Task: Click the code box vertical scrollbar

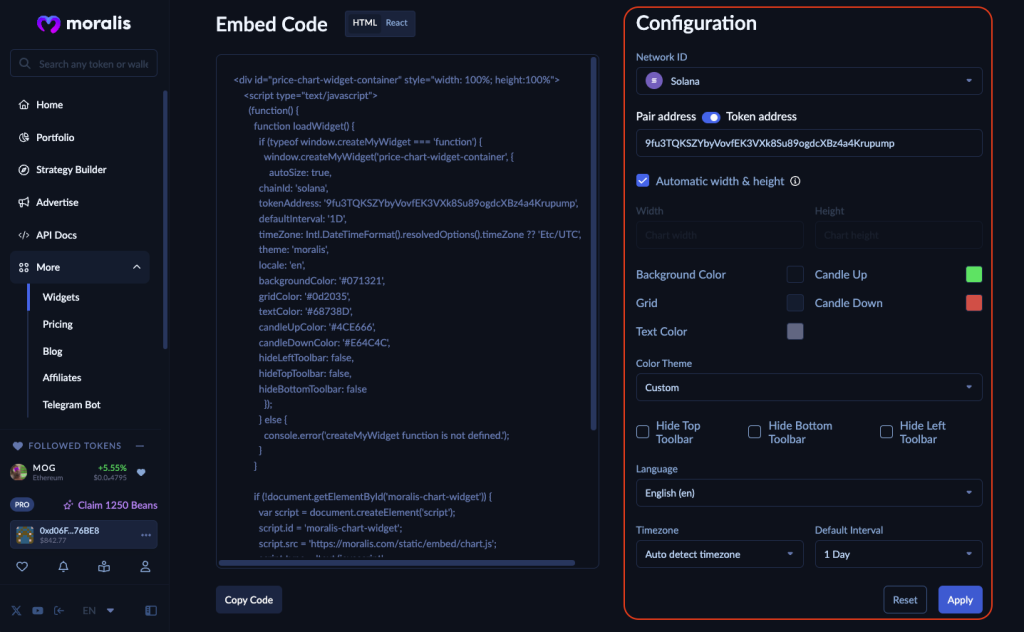Action: tap(594, 244)
